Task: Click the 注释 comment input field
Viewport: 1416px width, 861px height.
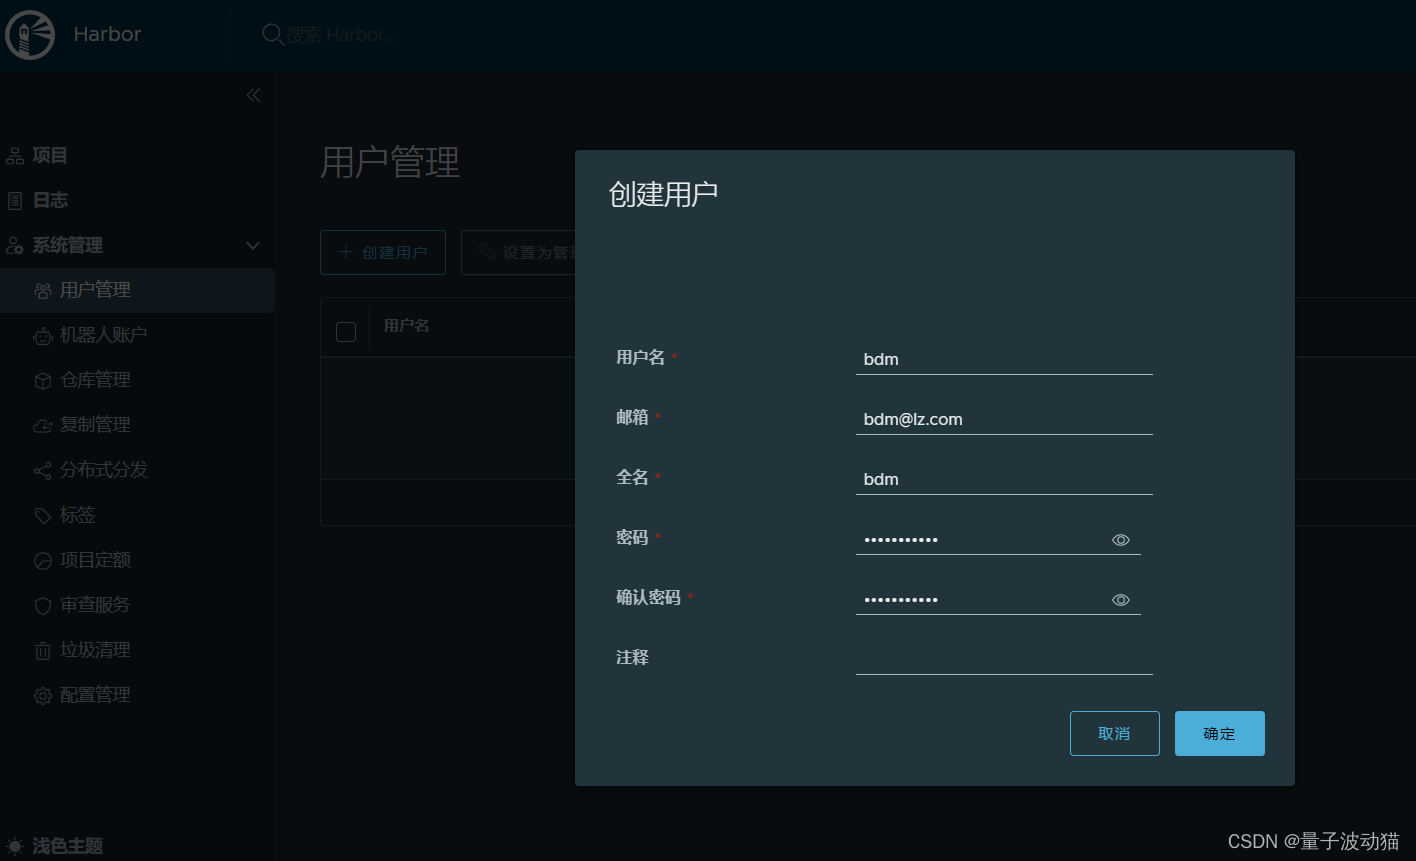Action: [1003, 659]
